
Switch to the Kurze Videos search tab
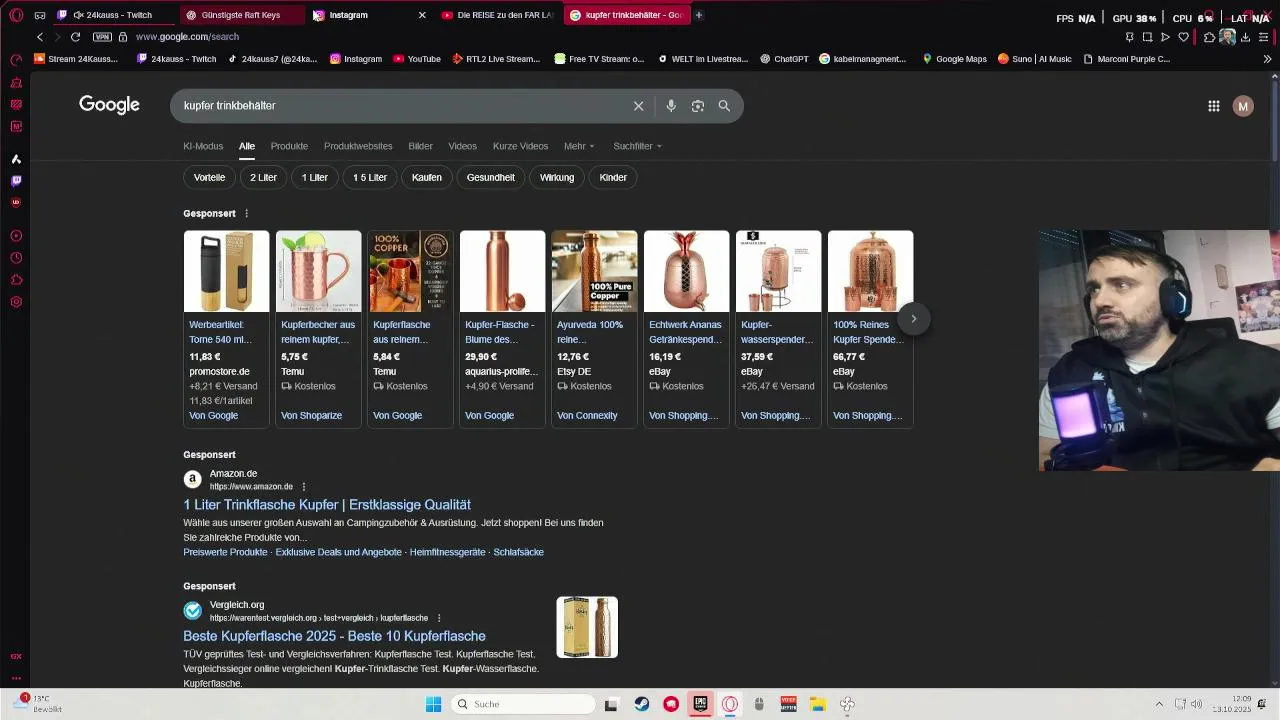pyautogui.click(x=520, y=146)
